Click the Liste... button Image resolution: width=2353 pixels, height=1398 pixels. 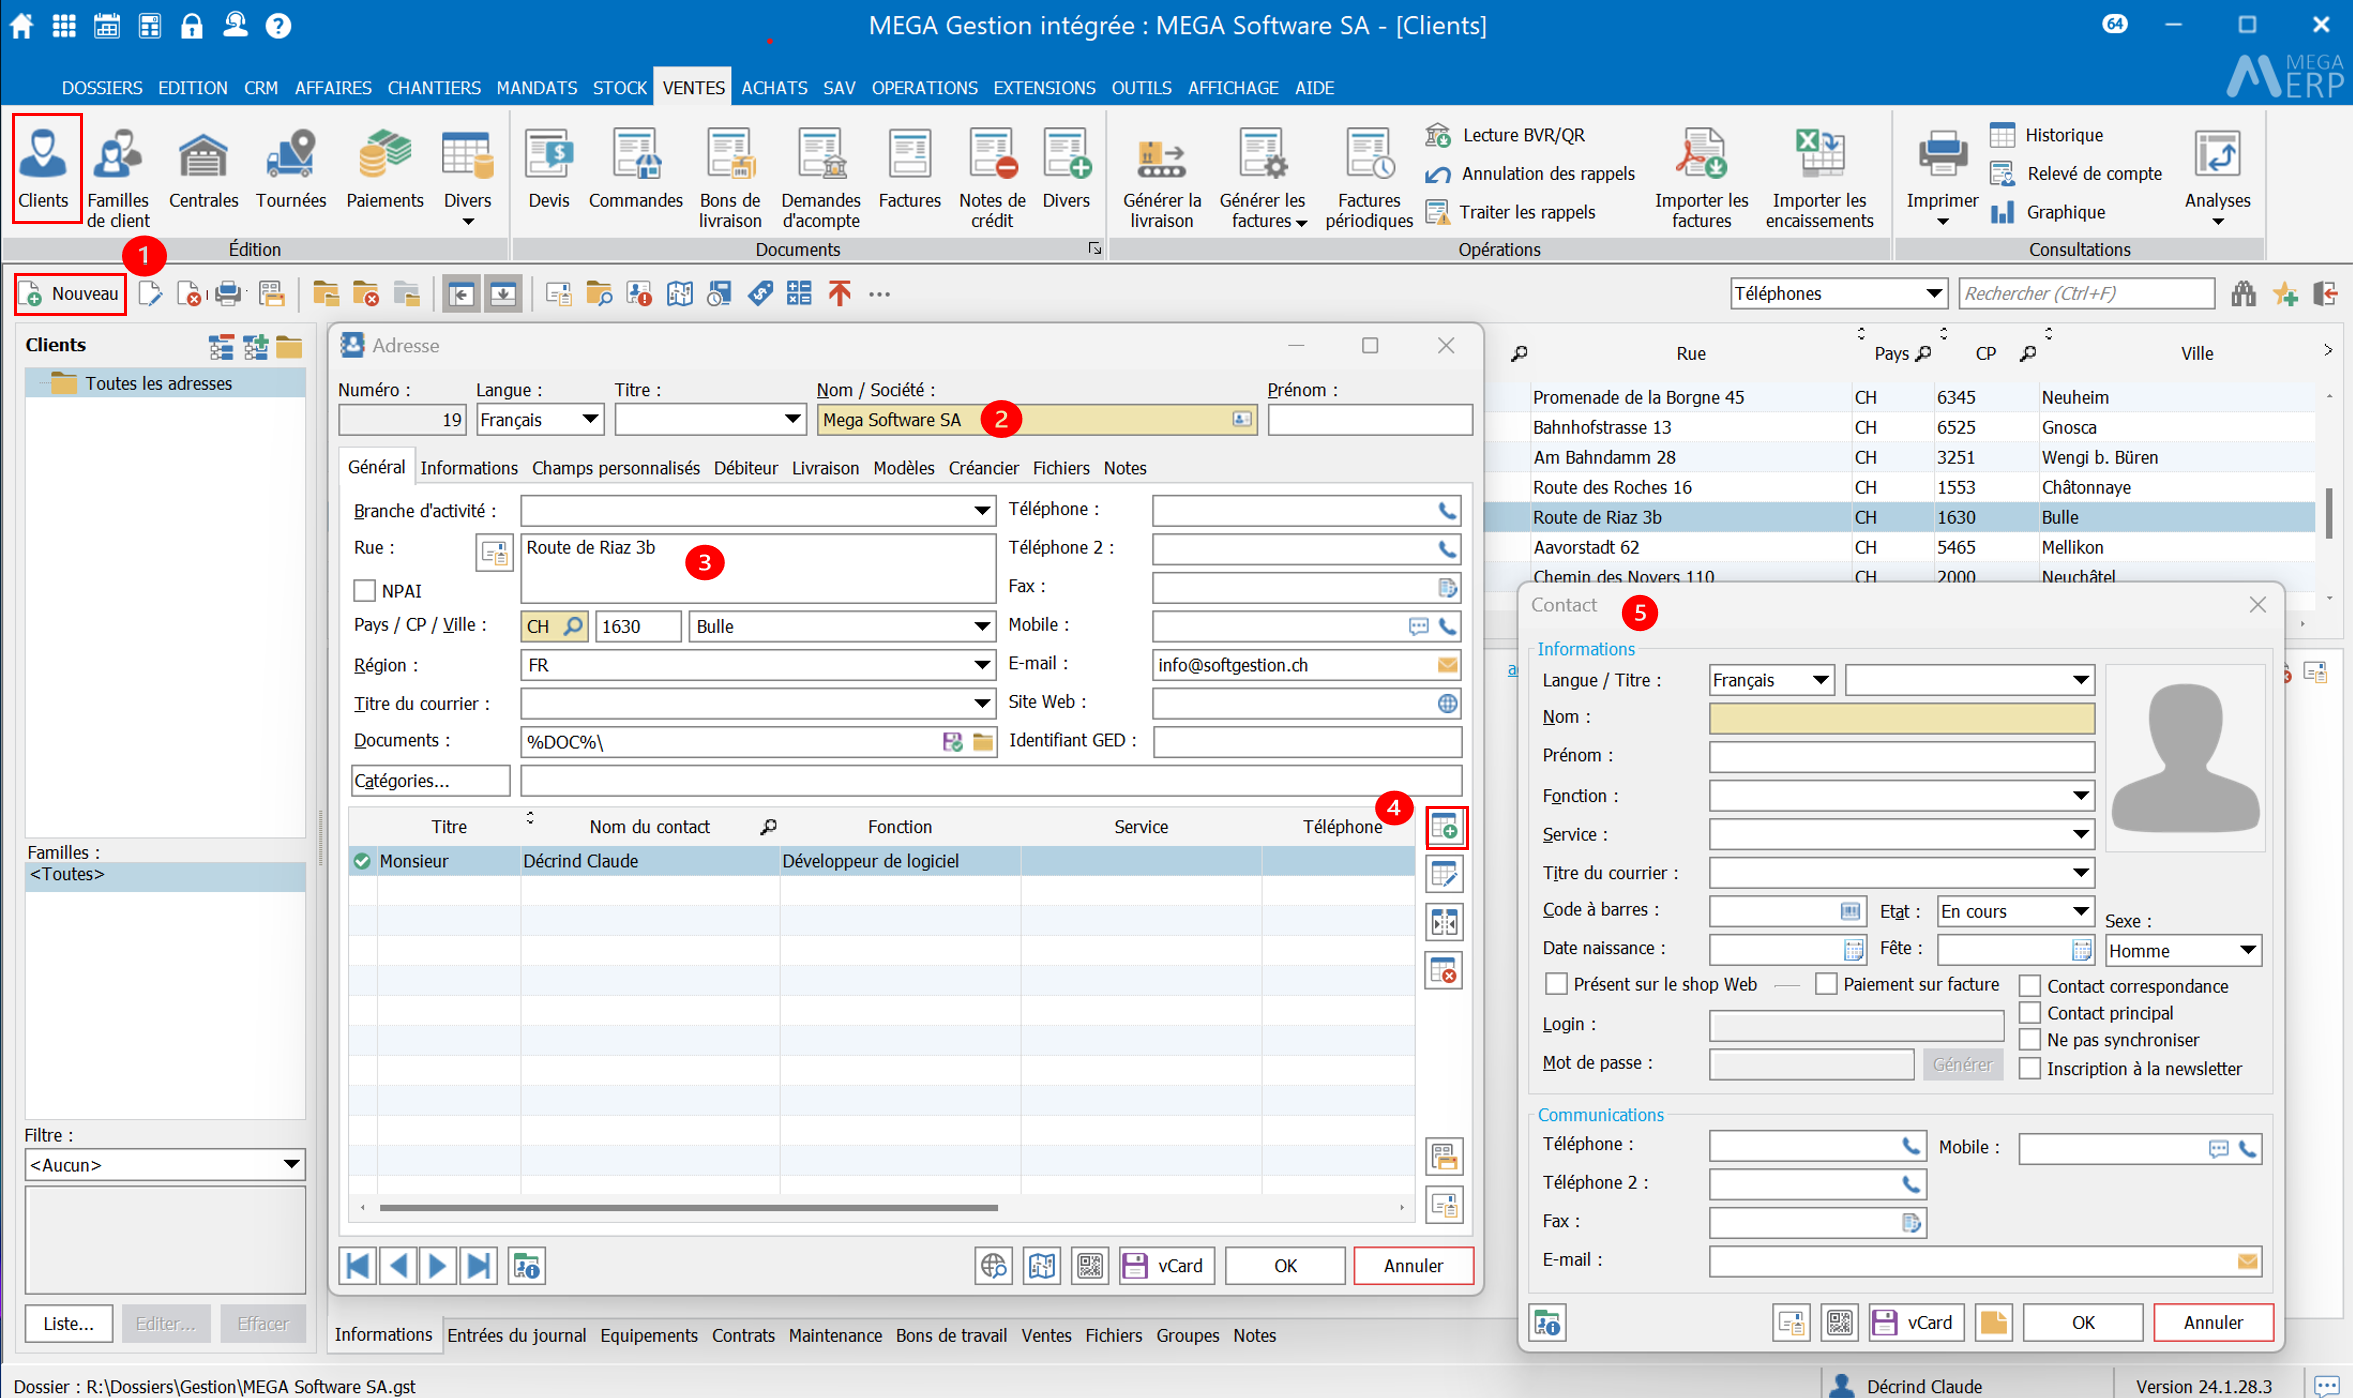69,1324
